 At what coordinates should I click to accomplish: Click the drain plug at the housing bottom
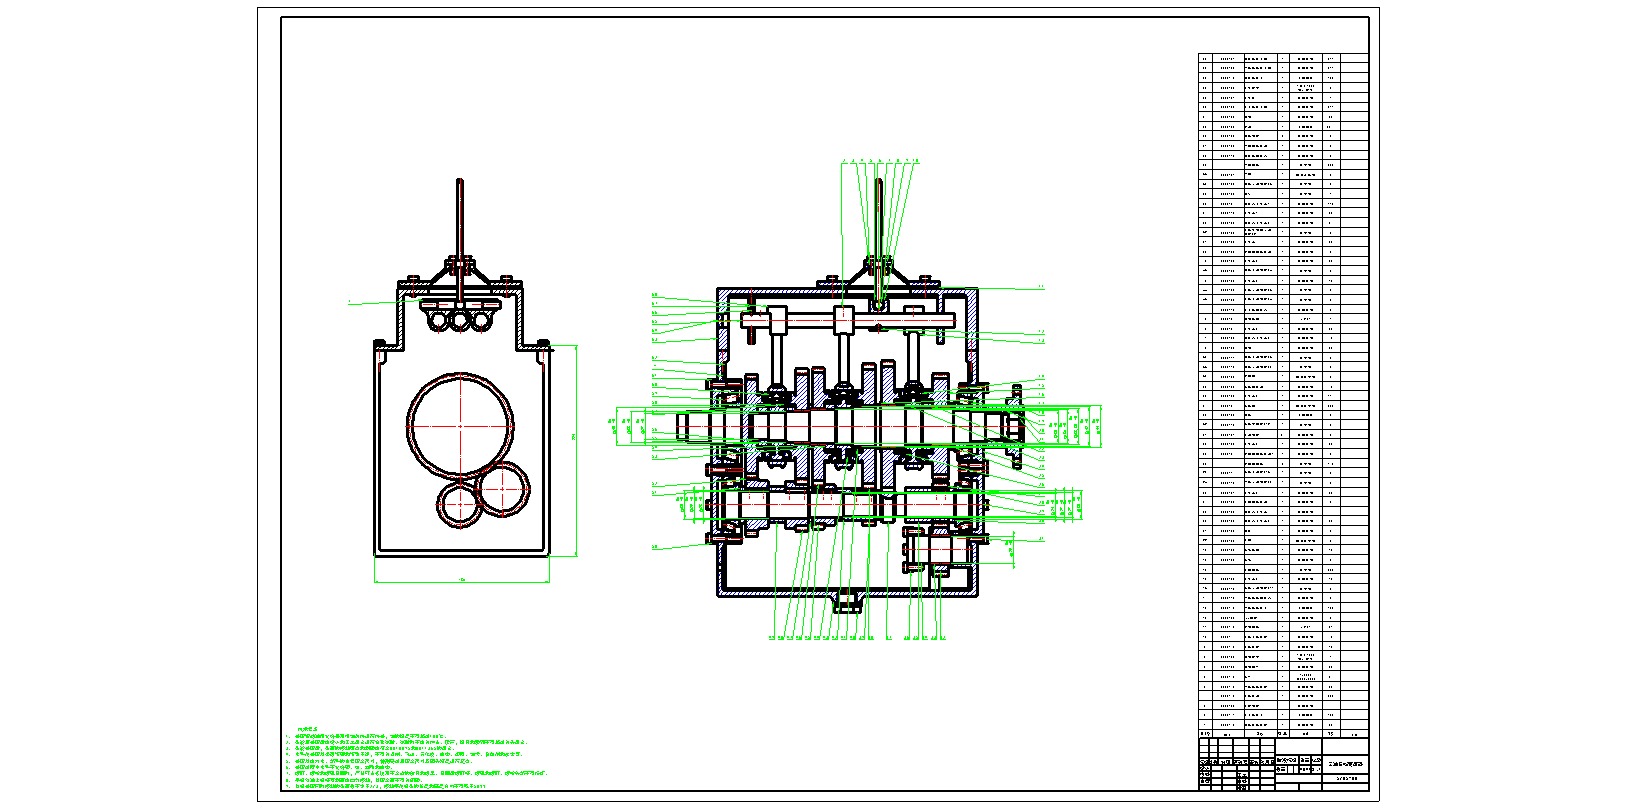pos(848,603)
